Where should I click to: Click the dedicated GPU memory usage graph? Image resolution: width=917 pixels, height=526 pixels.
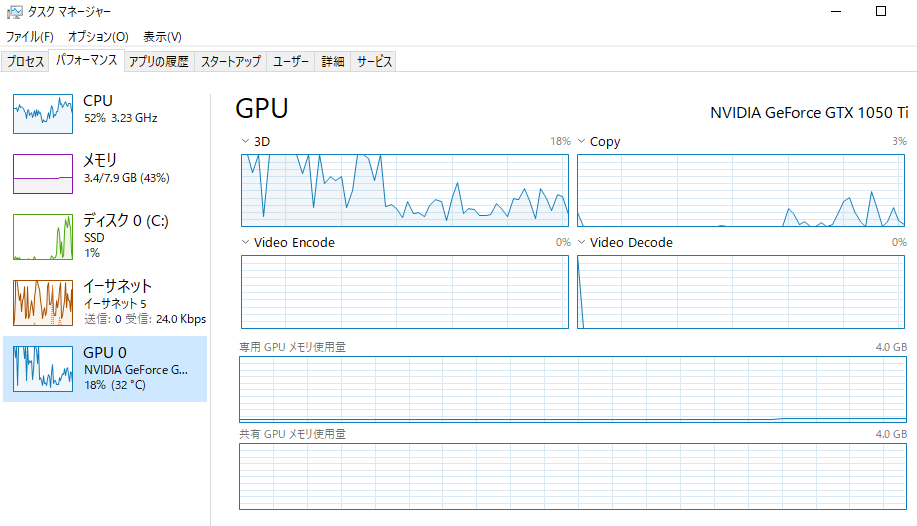pyautogui.click(x=573, y=389)
